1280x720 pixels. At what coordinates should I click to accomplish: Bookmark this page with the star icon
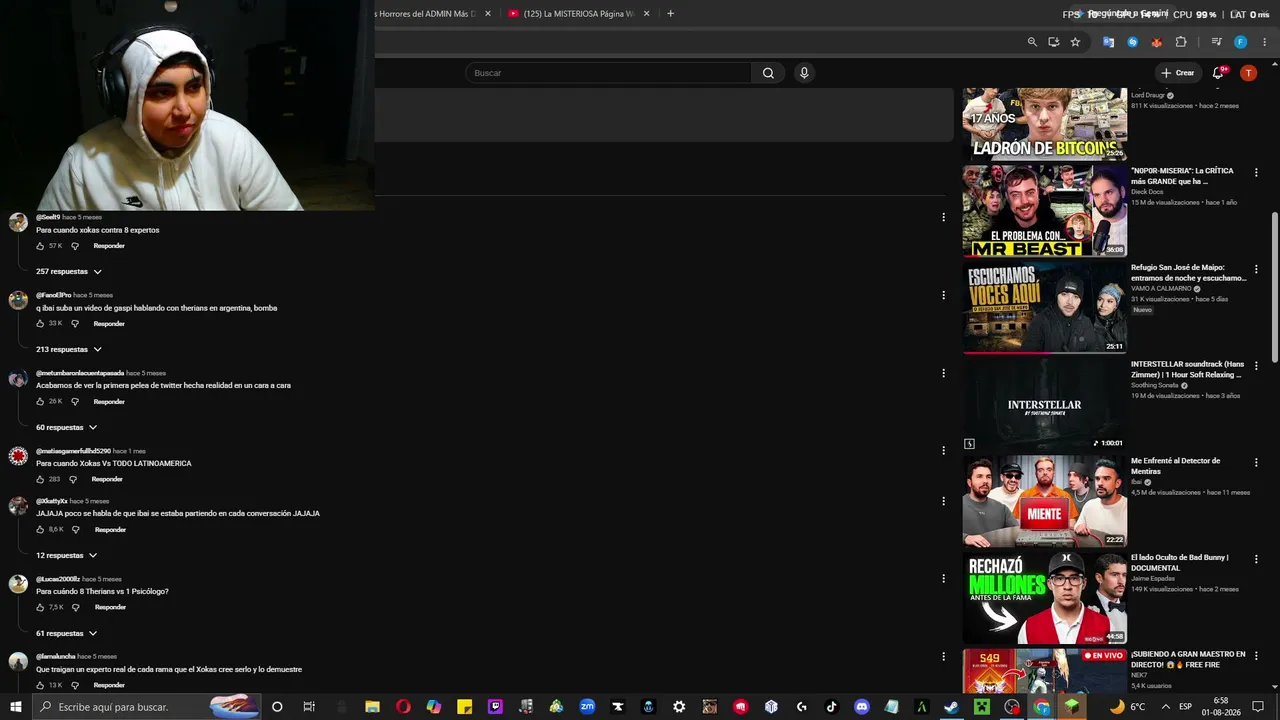pos(1075,42)
